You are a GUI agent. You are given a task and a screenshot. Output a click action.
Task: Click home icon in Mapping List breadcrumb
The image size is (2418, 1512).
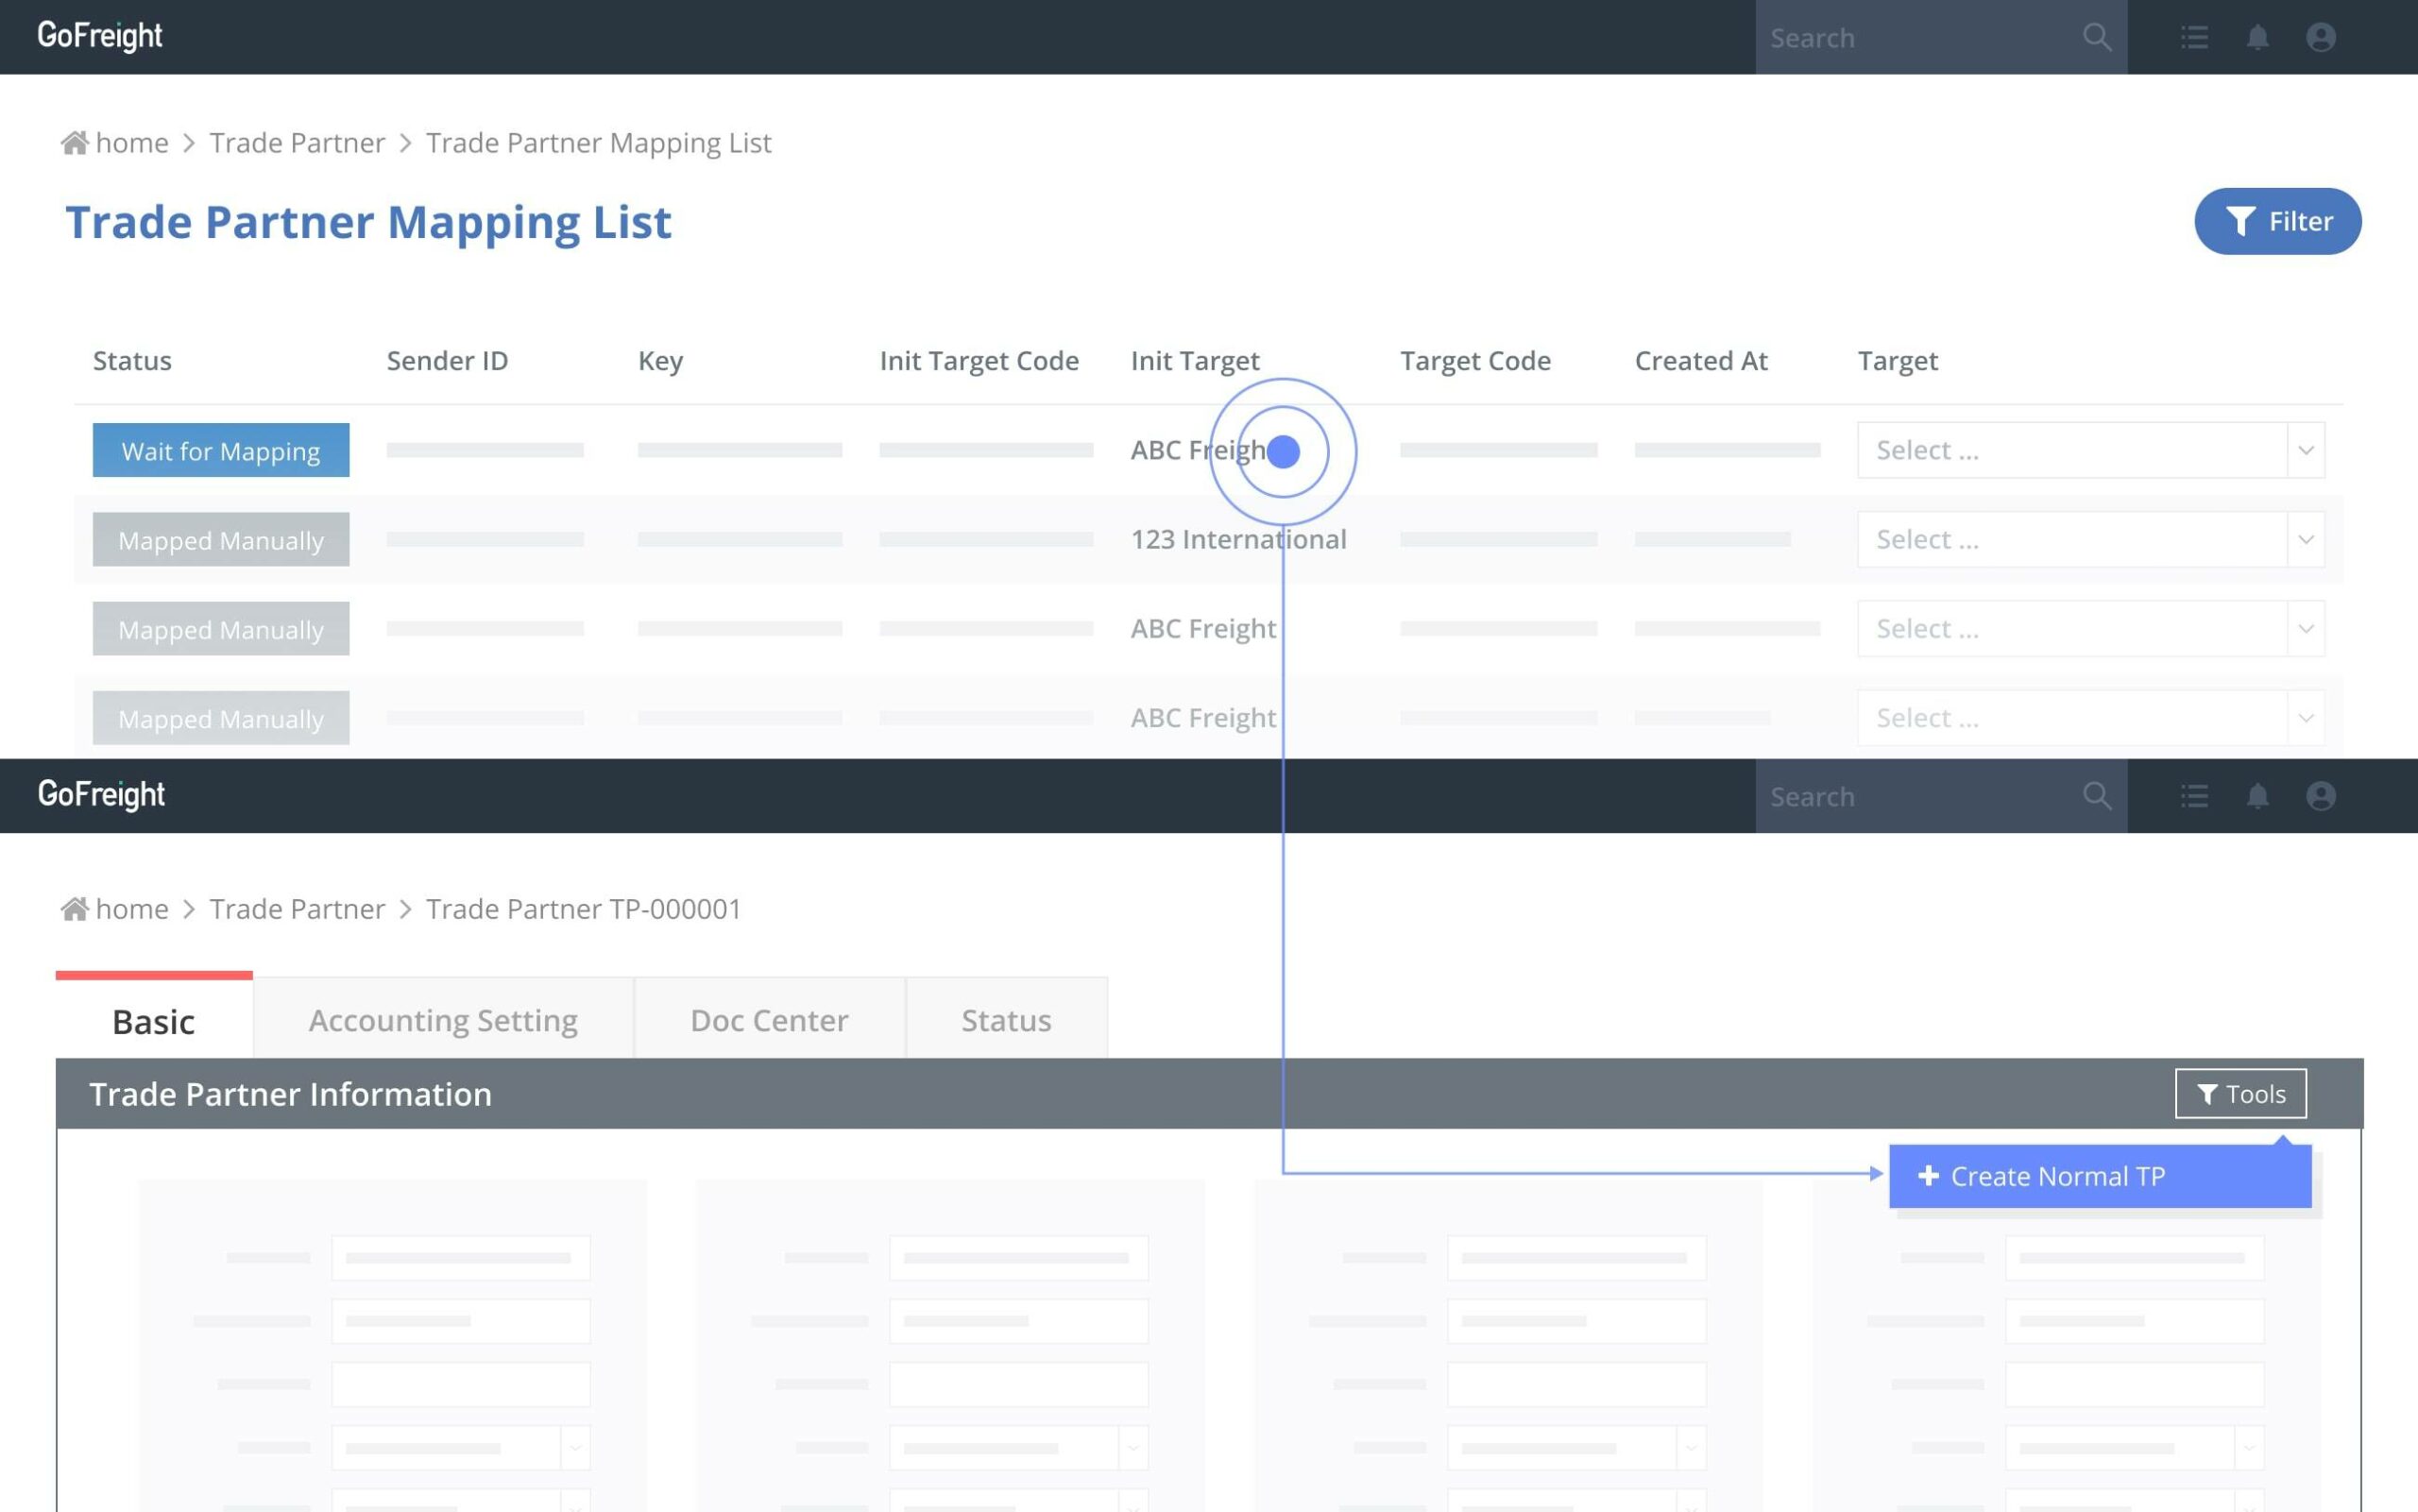pos(75,143)
